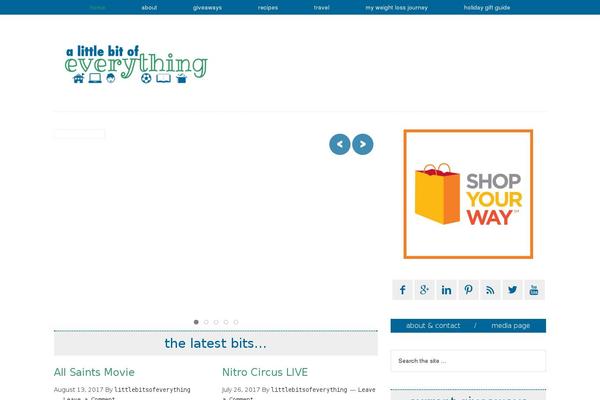Open the Google Plus social icon
Viewport: 600px width, 400px height.
click(x=424, y=290)
